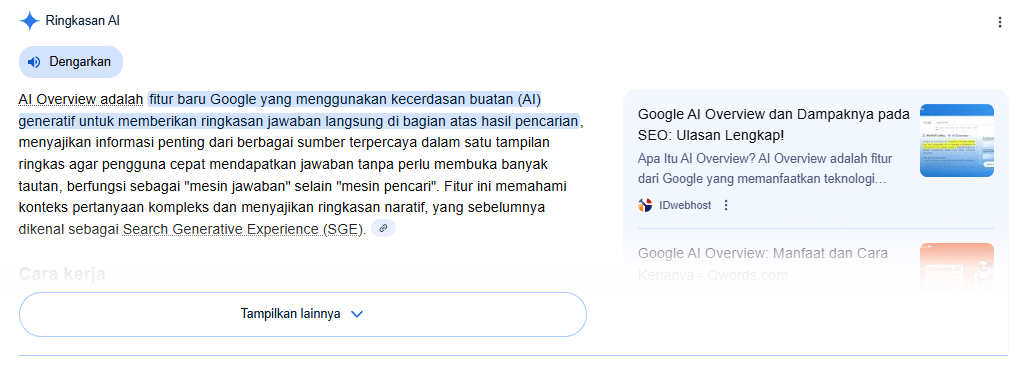
Task: Click the Ringkasan AI sparkle icon
Action: [29, 22]
